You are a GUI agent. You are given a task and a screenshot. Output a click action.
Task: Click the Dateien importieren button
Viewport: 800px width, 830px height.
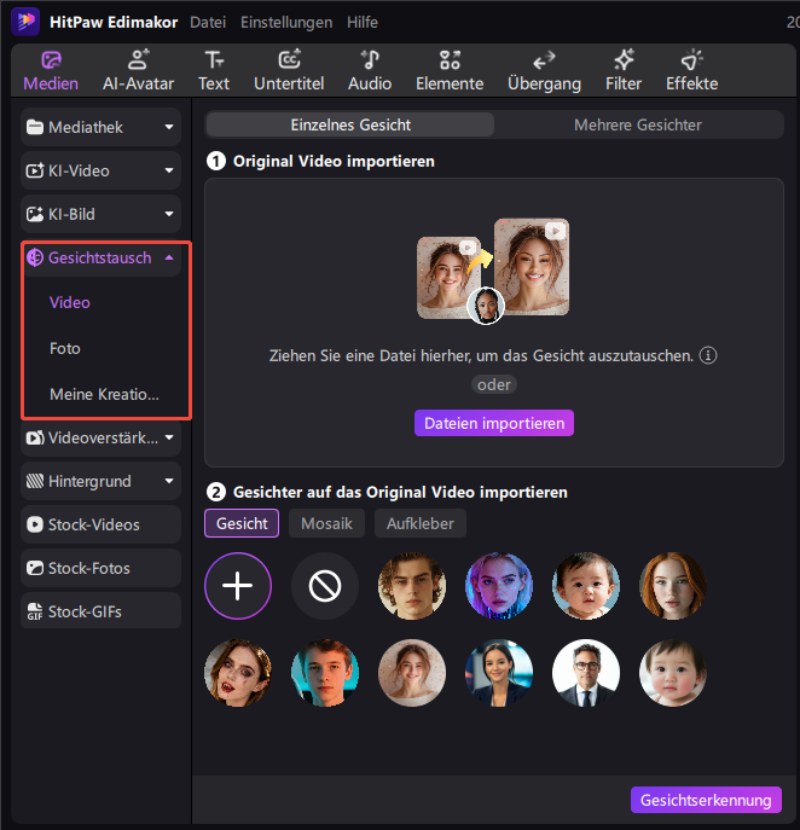click(x=494, y=423)
